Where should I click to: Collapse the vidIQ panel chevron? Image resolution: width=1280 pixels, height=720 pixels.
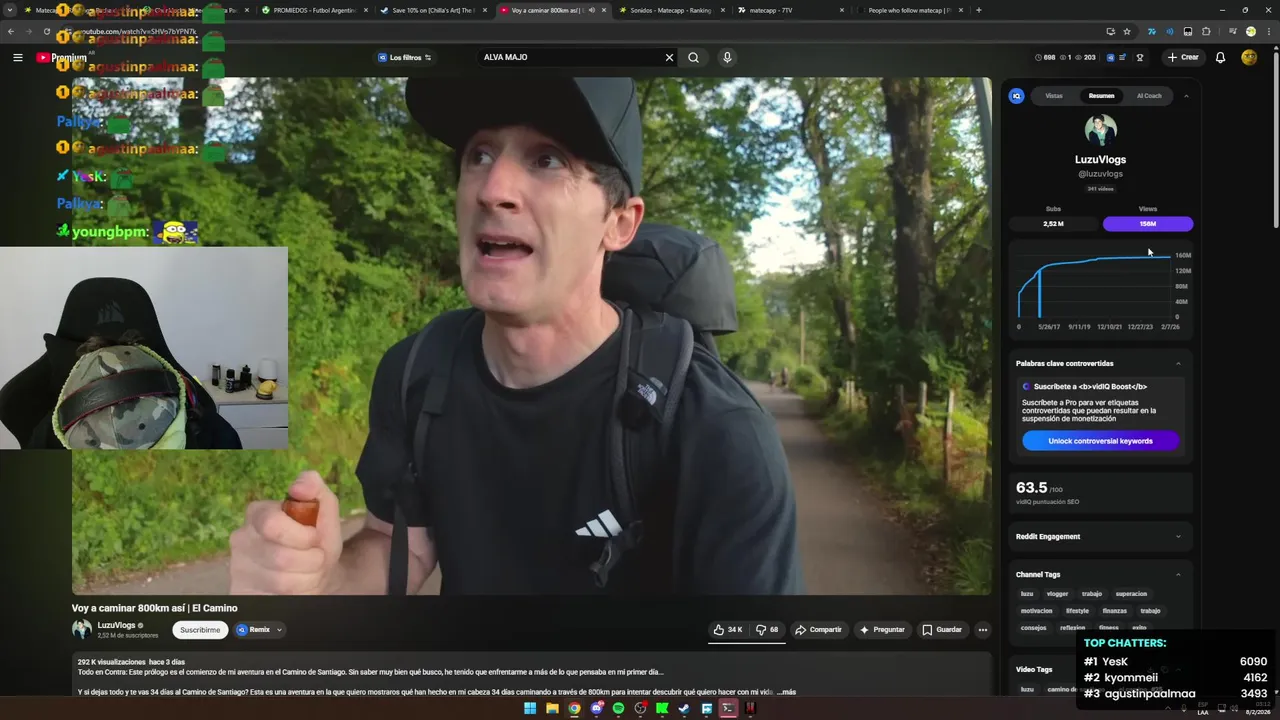pos(1186,96)
